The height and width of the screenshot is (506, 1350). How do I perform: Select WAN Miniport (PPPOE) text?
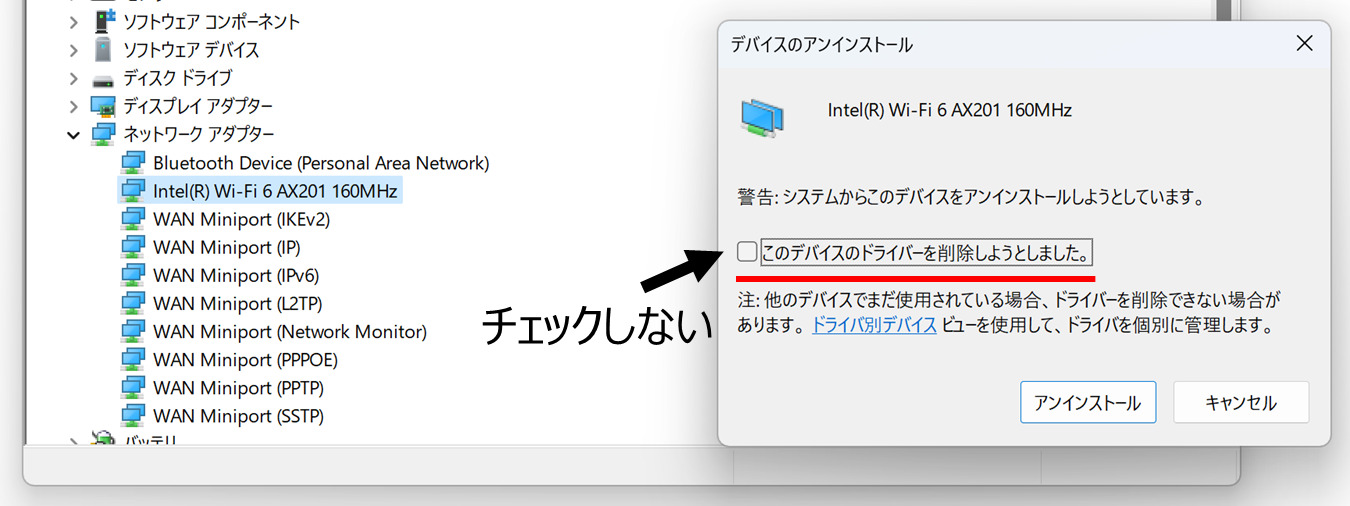[x=245, y=359]
